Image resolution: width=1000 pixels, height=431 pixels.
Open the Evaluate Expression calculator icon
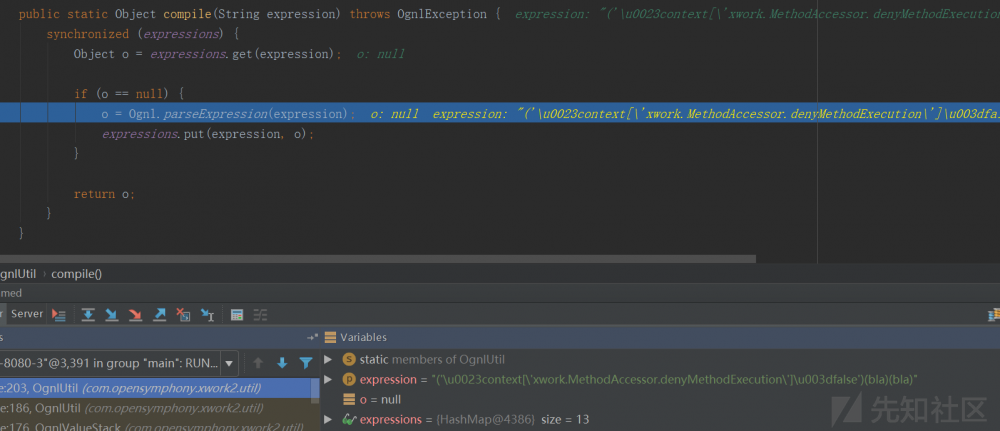(237, 314)
